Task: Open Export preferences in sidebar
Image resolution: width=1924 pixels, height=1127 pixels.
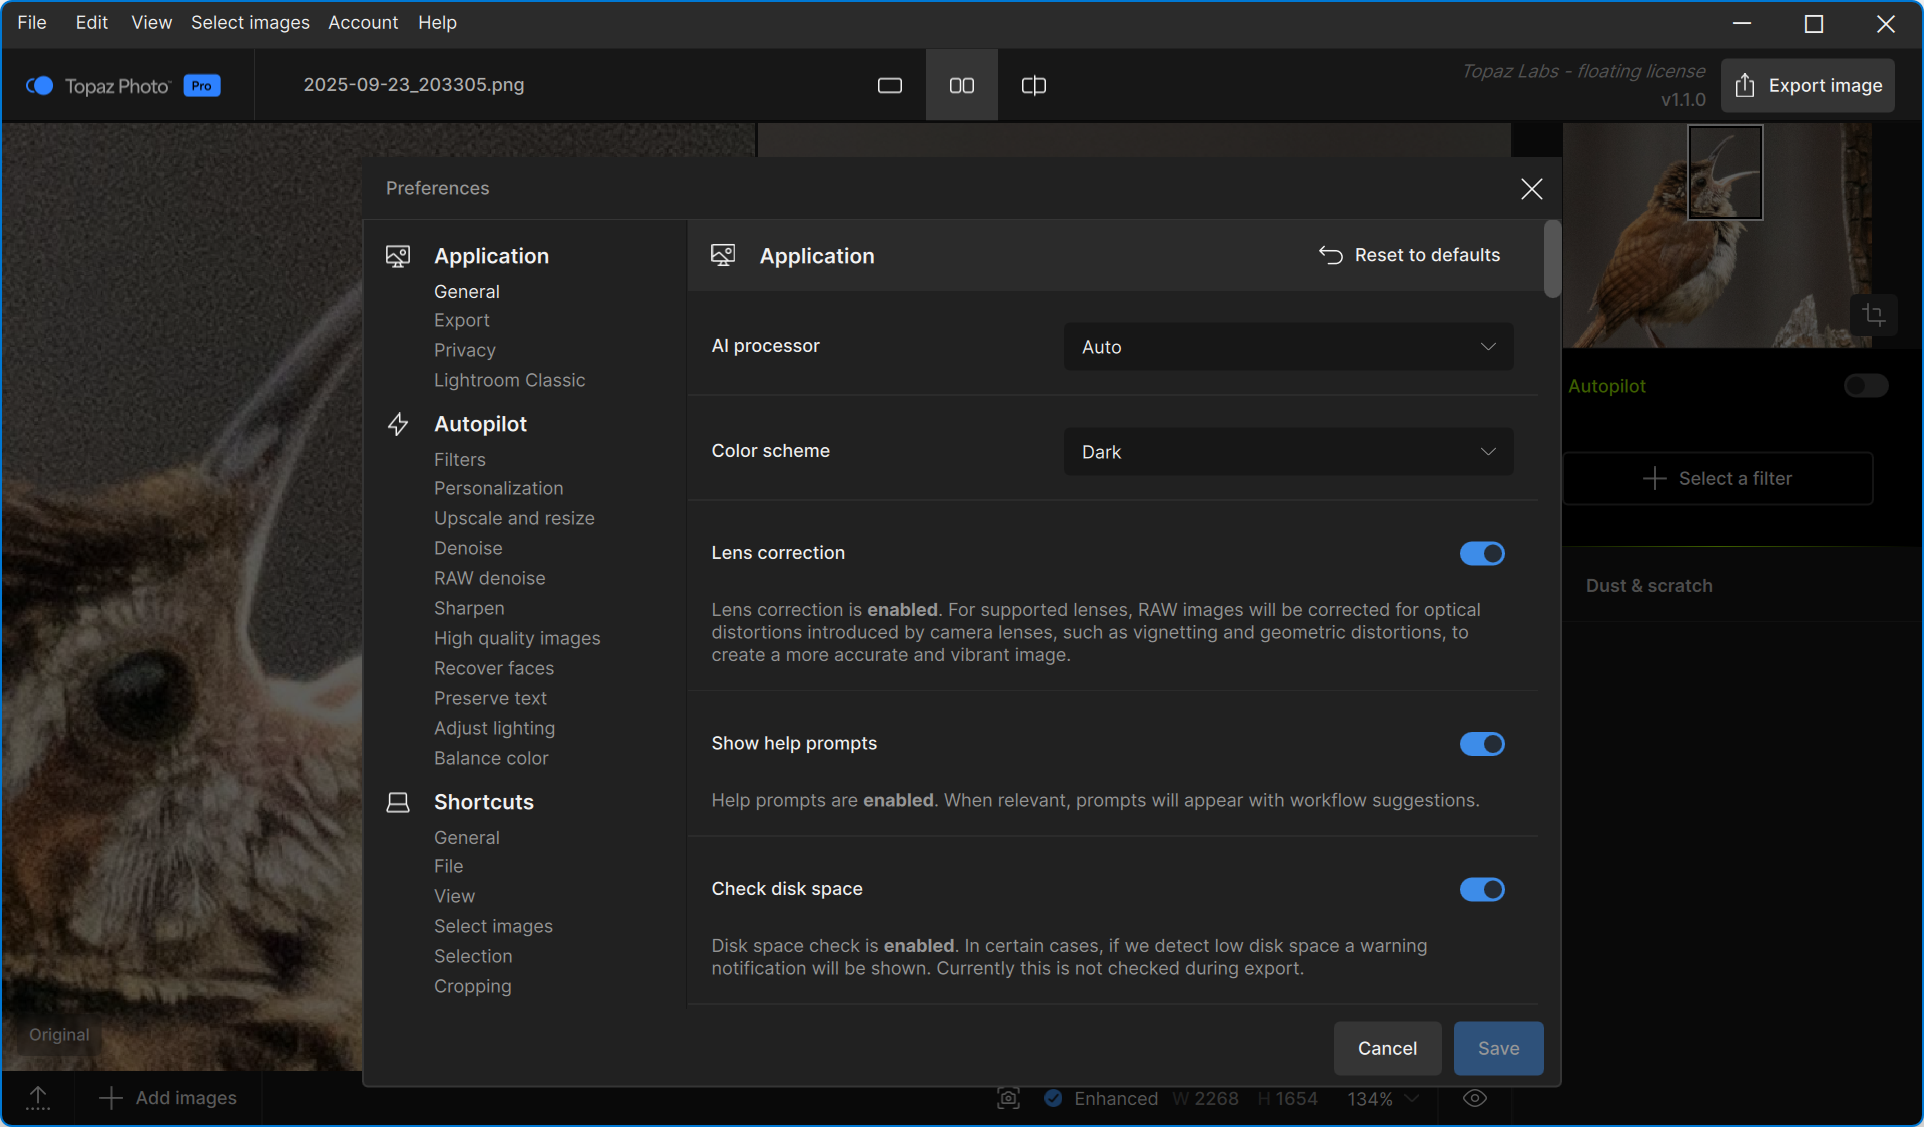Action: [x=461, y=320]
